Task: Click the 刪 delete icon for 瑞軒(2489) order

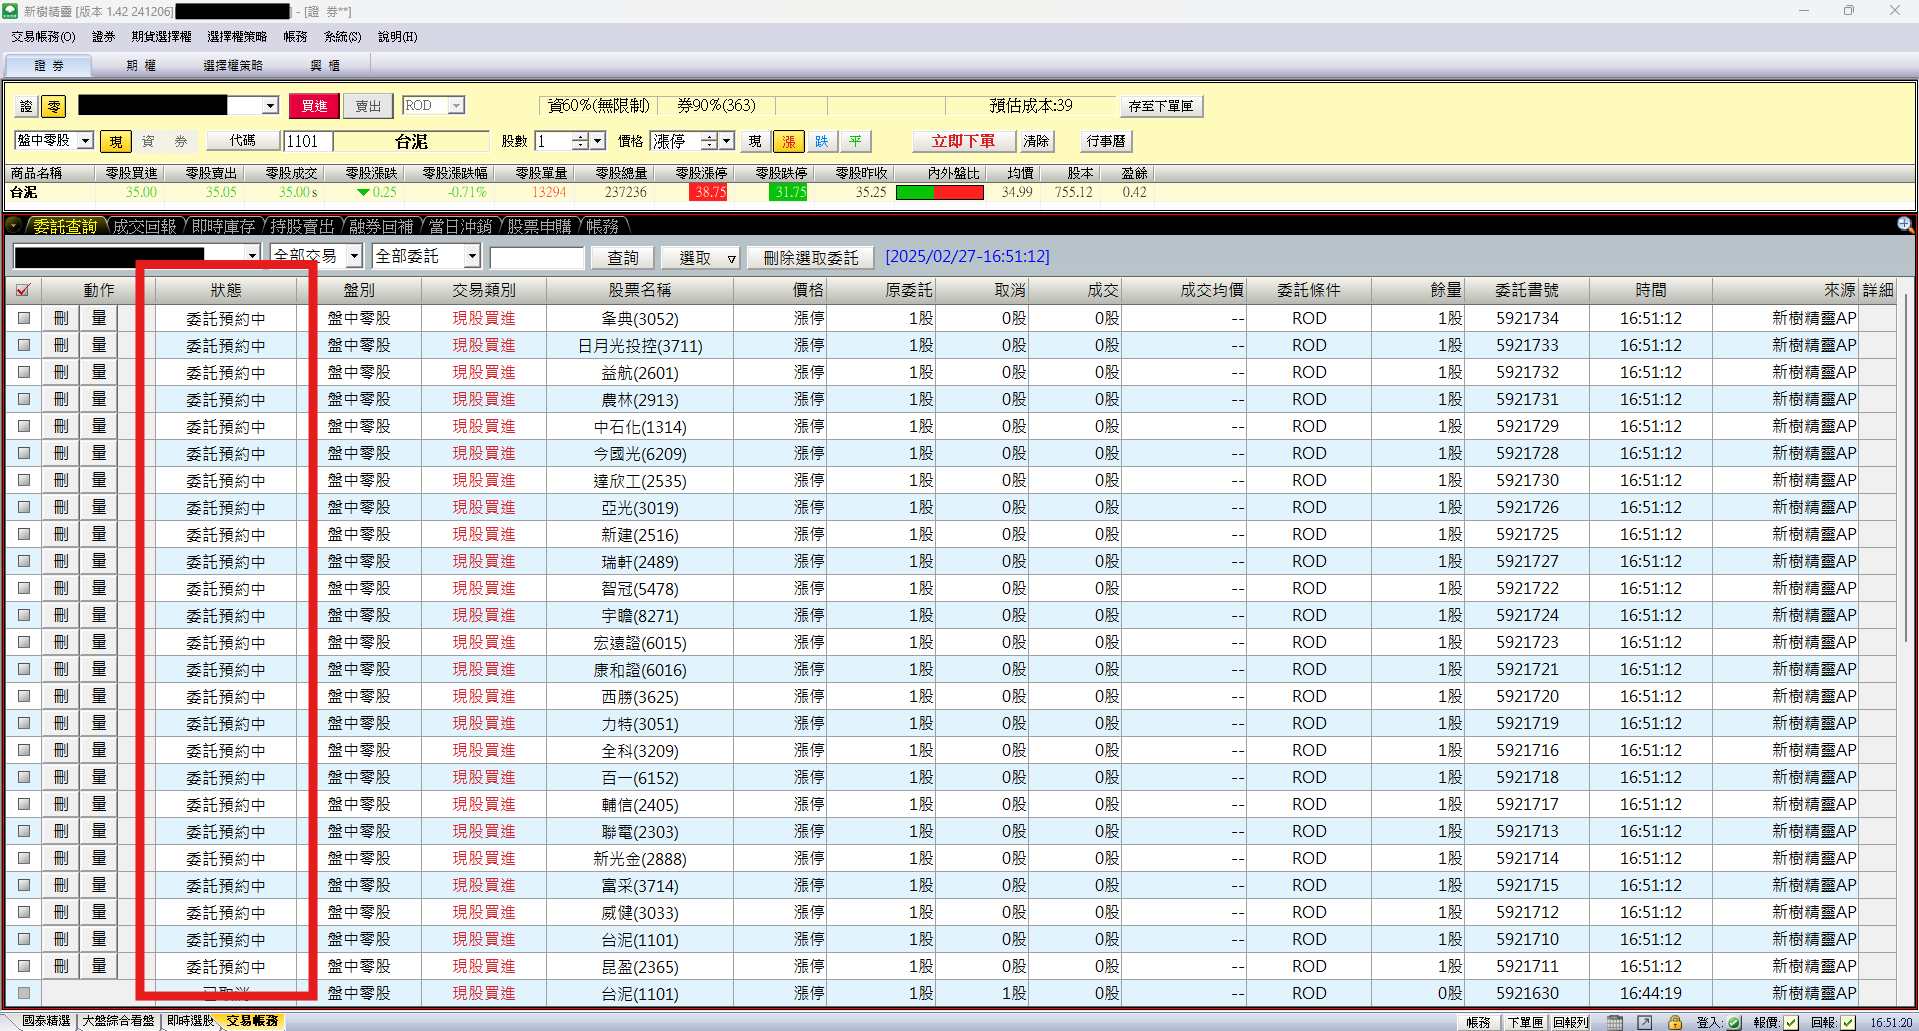Action: pos(61,561)
